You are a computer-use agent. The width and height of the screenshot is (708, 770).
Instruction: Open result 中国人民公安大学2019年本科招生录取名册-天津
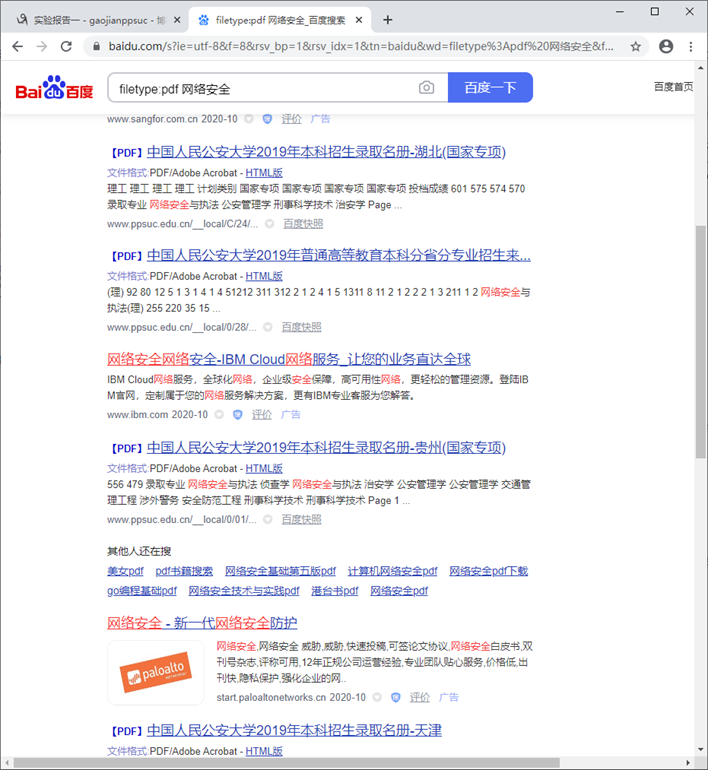coord(294,731)
